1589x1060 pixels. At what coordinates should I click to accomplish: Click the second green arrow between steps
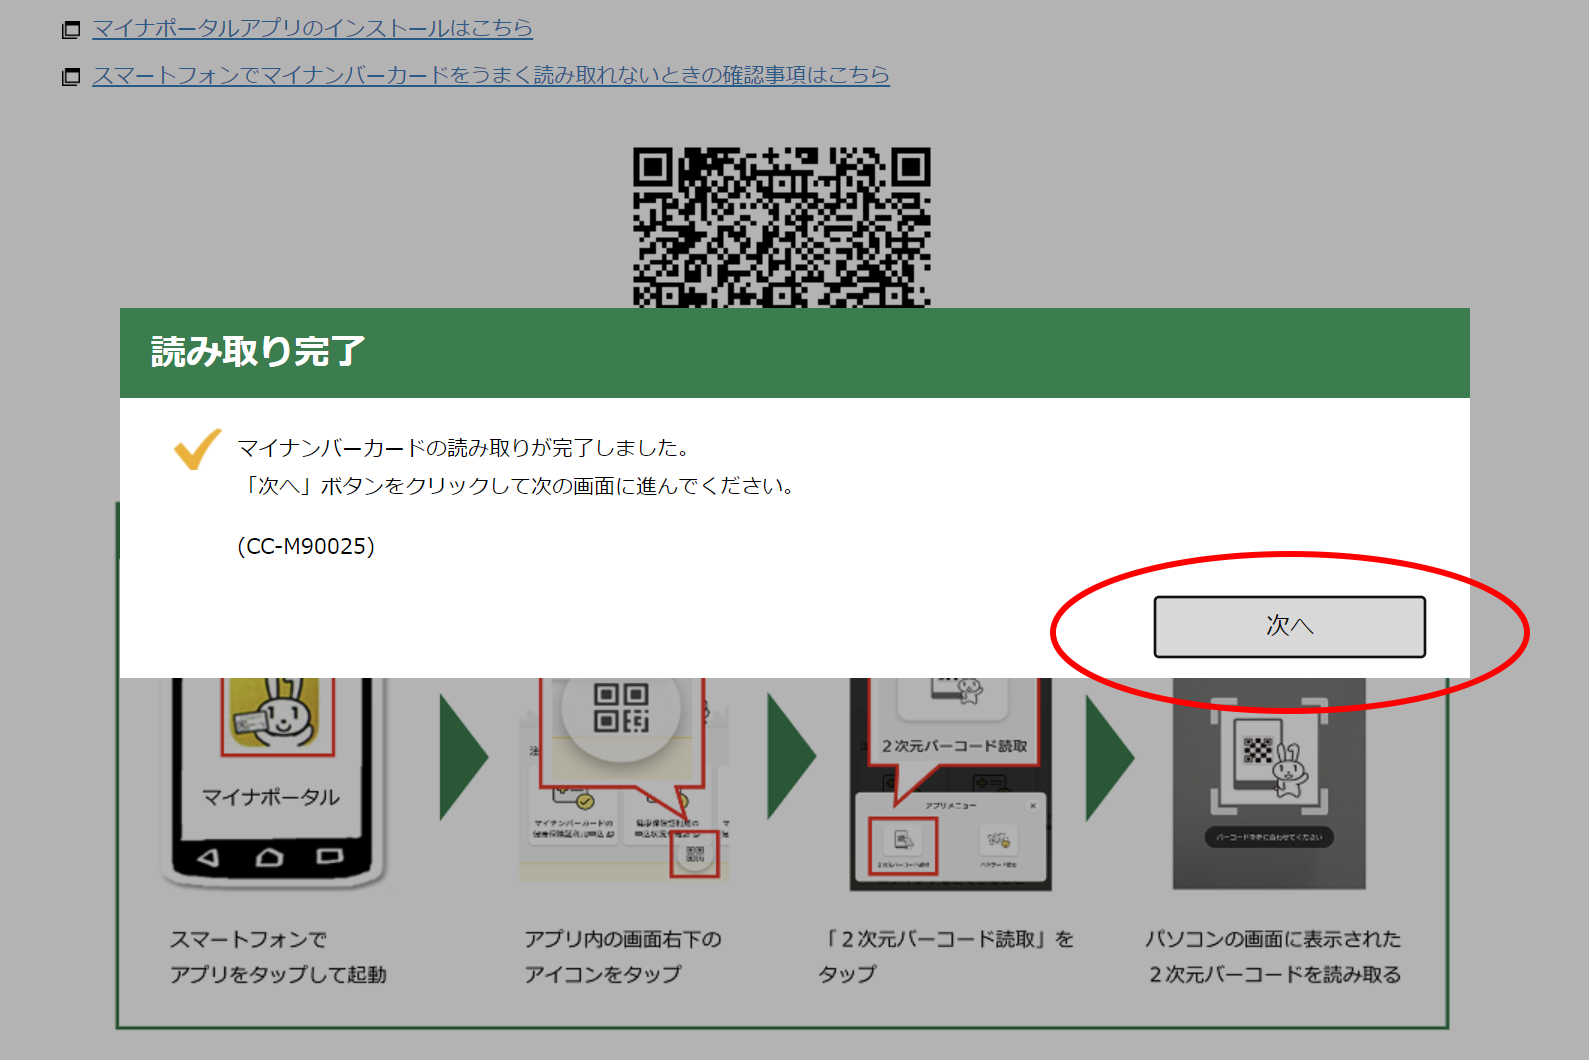[791, 758]
